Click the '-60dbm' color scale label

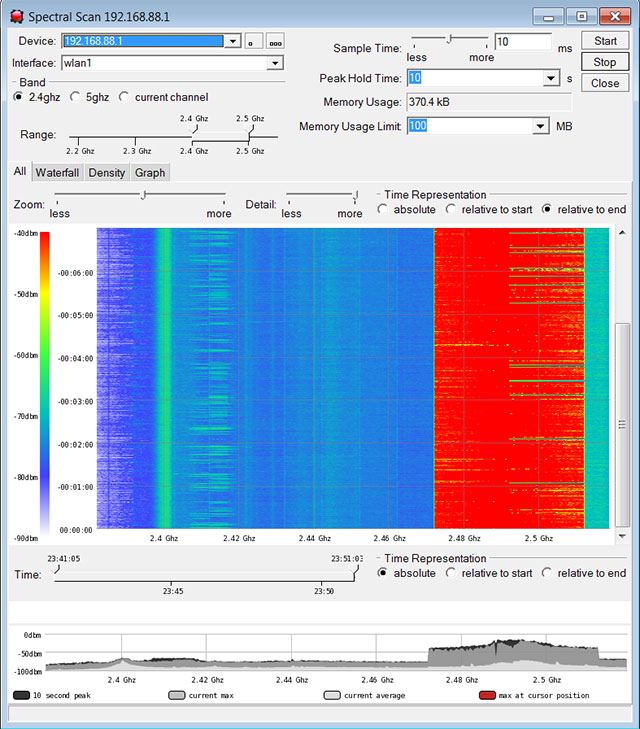26,355
